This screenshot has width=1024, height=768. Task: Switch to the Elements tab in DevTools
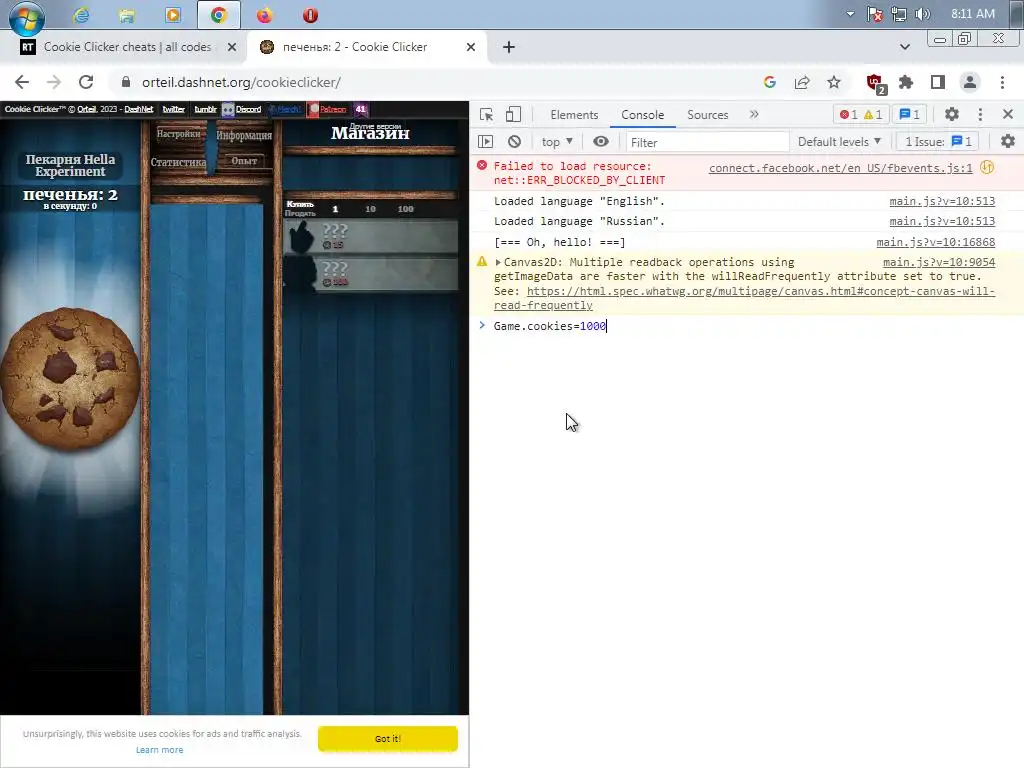tap(574, 115)
